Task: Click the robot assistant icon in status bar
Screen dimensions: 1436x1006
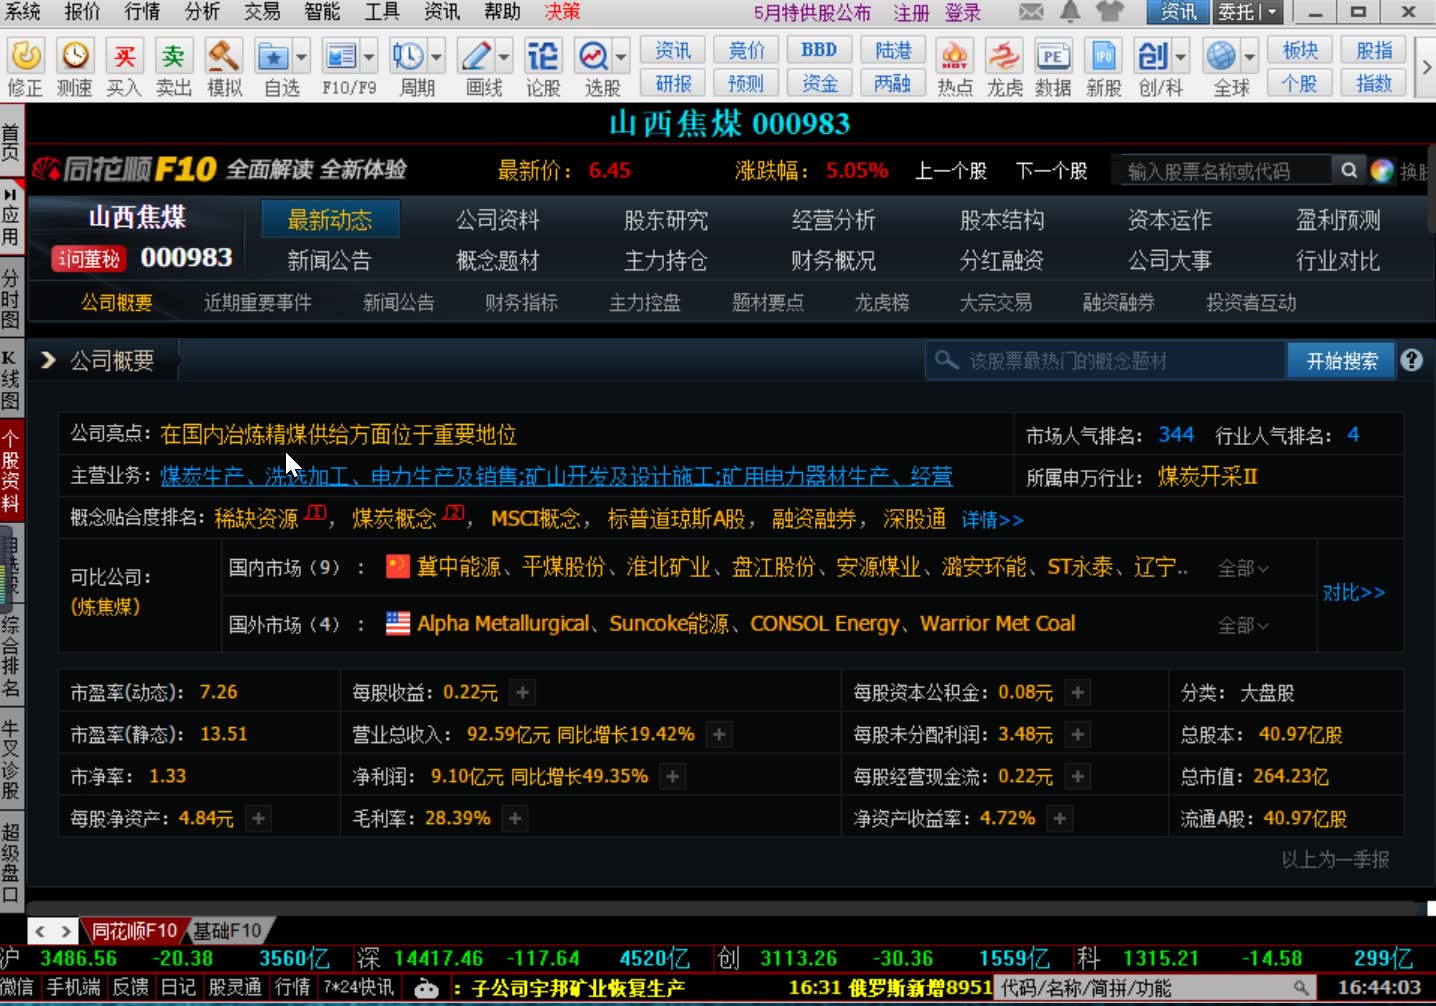Action: point(427,989)
